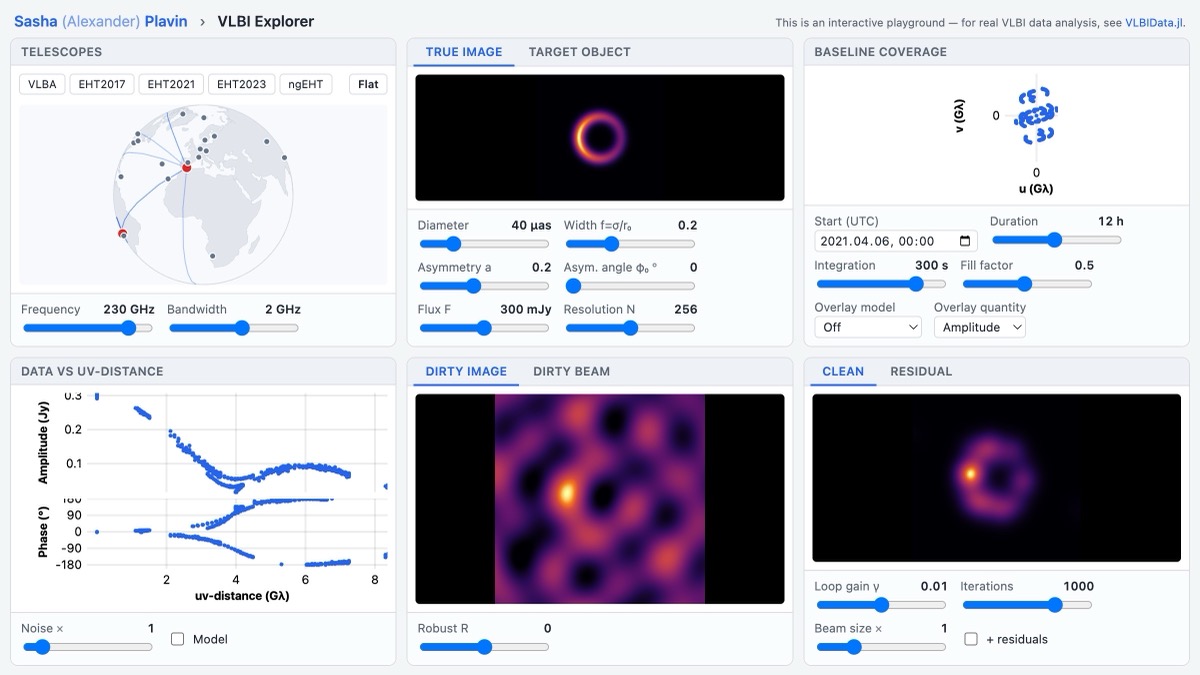Screen dimensions: 1200x675
Task: Adjust the Bandwidth slider
Action: tap(233, 328)
